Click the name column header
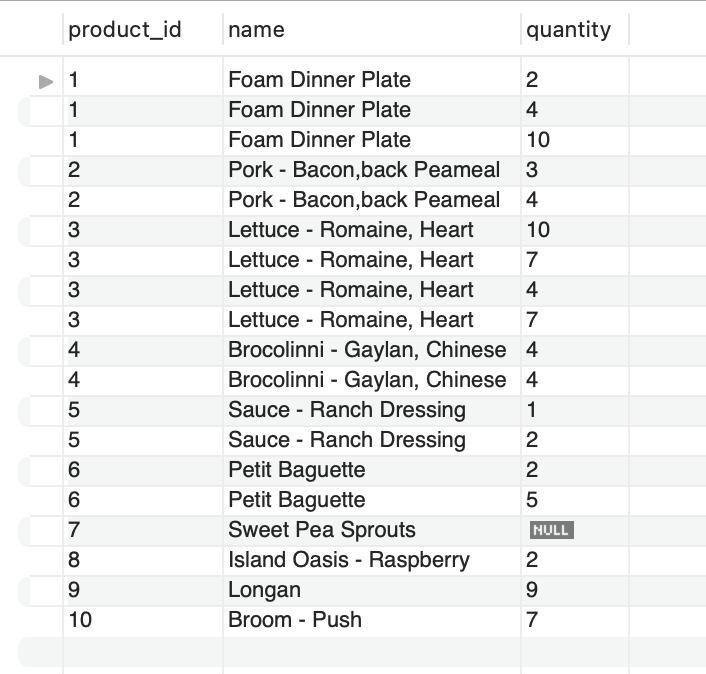 pyautogui.click(x=256, y=30)
